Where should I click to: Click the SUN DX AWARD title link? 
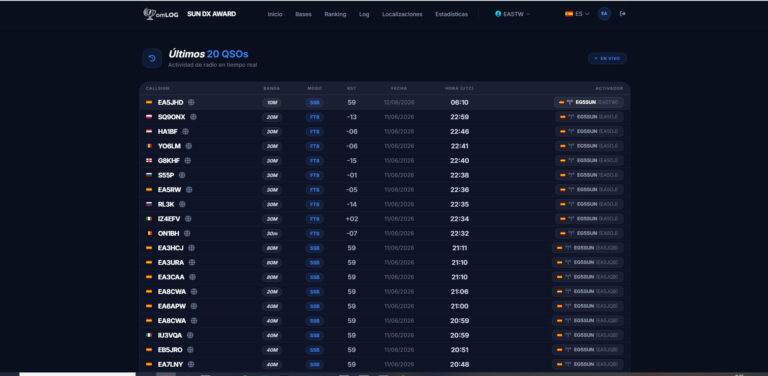pyautogui.click(x=212, y=14)
